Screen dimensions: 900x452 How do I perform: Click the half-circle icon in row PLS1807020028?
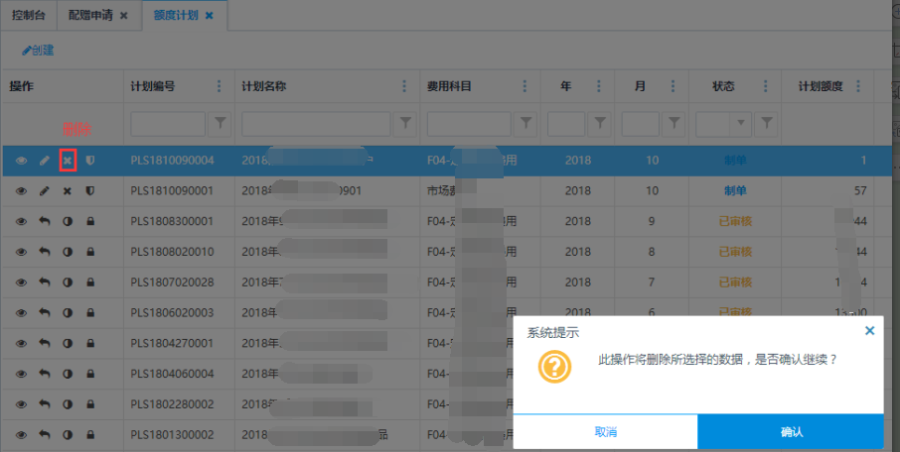pyautogui.click(x=67, y=283)
